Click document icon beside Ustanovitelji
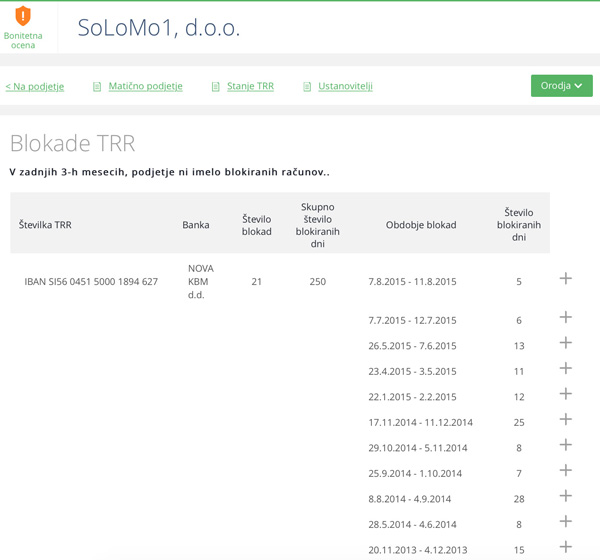The image size is (600, 560). point(308,87)
